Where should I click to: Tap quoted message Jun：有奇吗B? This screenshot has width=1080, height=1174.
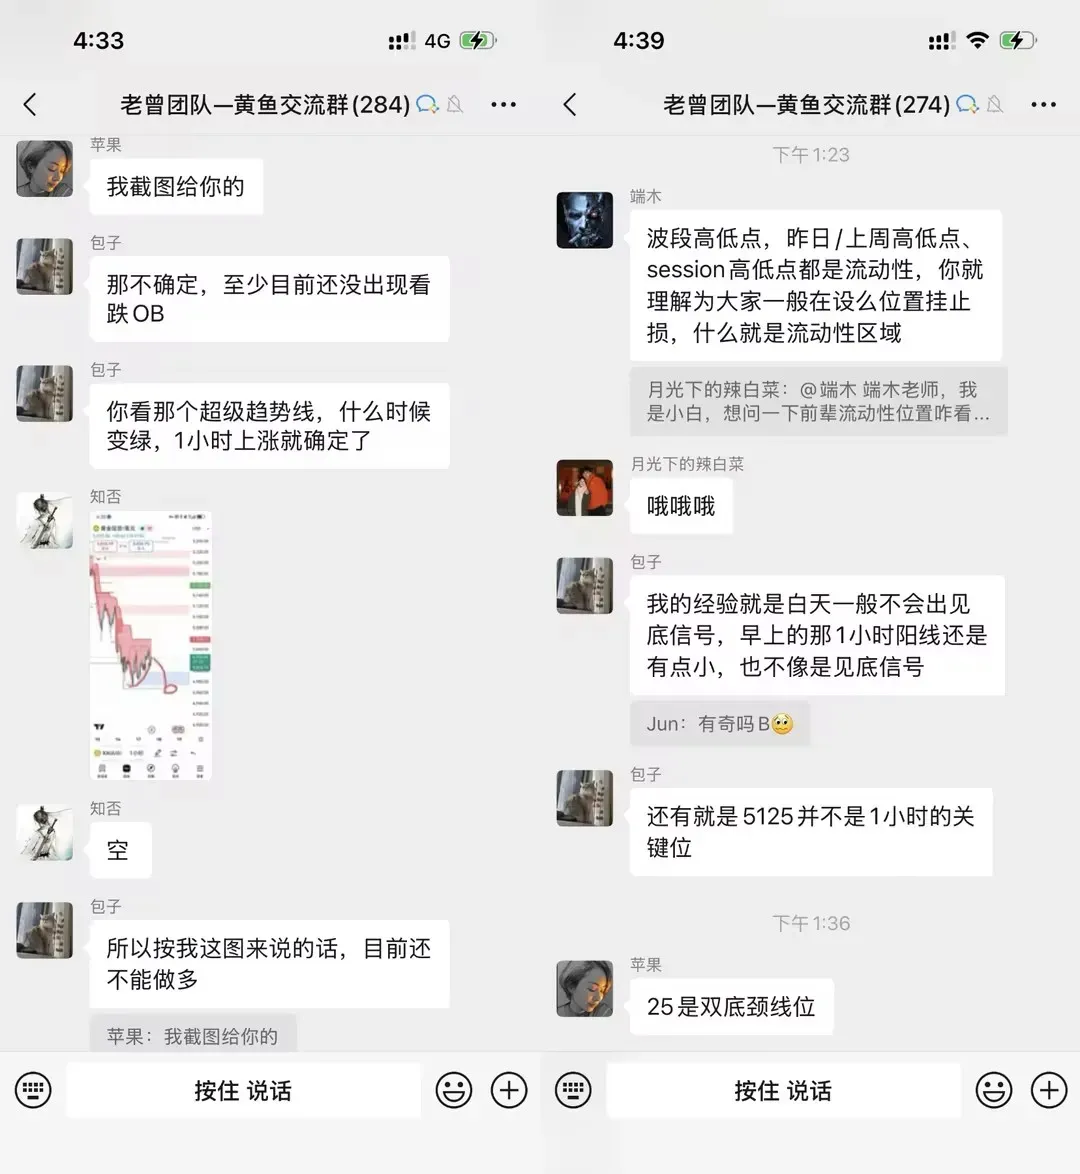pyautogui.click(x=720, y=724)
